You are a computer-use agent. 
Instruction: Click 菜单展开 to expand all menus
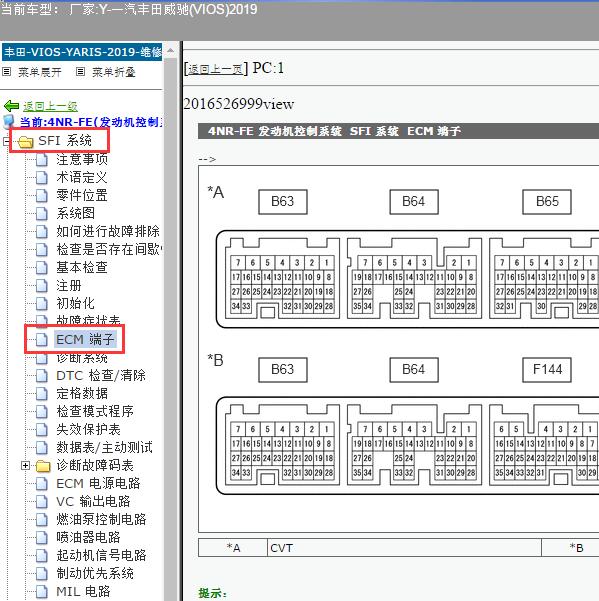(40, 72)
